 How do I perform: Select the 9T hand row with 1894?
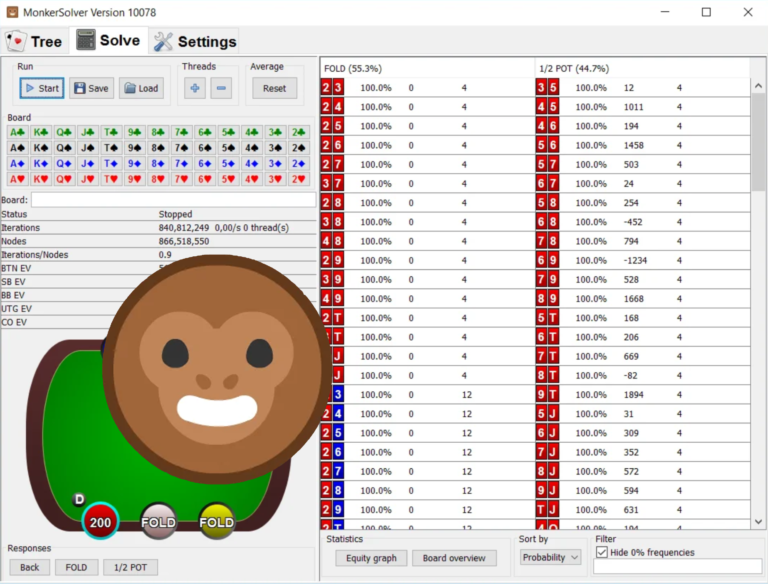(x=642, y=395)
